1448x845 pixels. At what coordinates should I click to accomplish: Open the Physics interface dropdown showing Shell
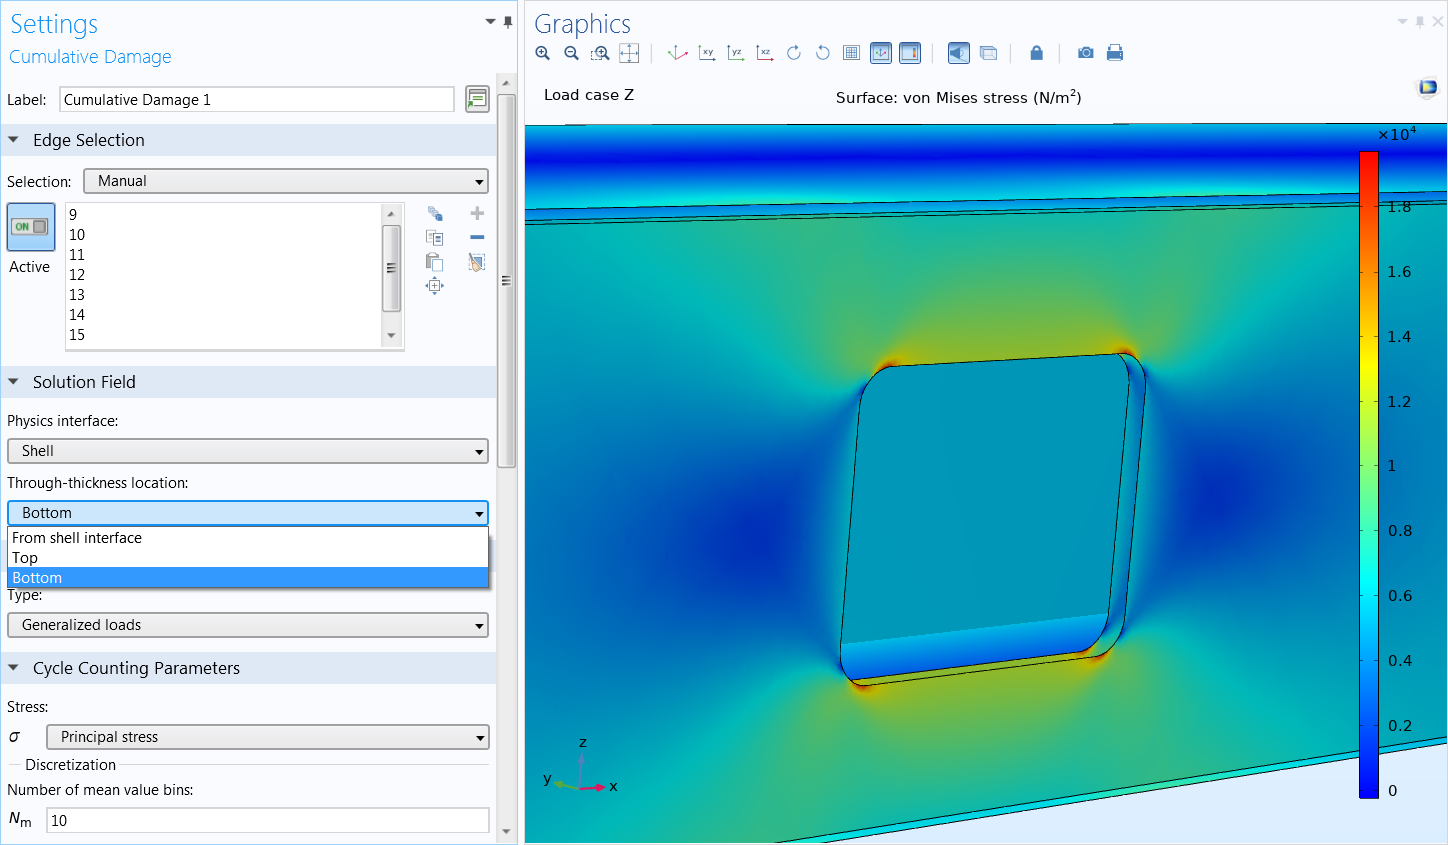[248, 451]
